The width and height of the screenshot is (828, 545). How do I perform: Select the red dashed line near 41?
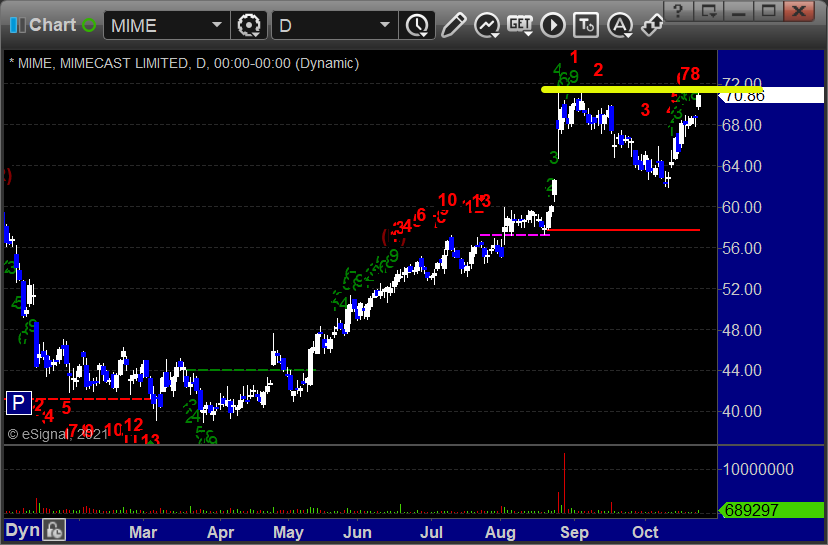point(94,399)
